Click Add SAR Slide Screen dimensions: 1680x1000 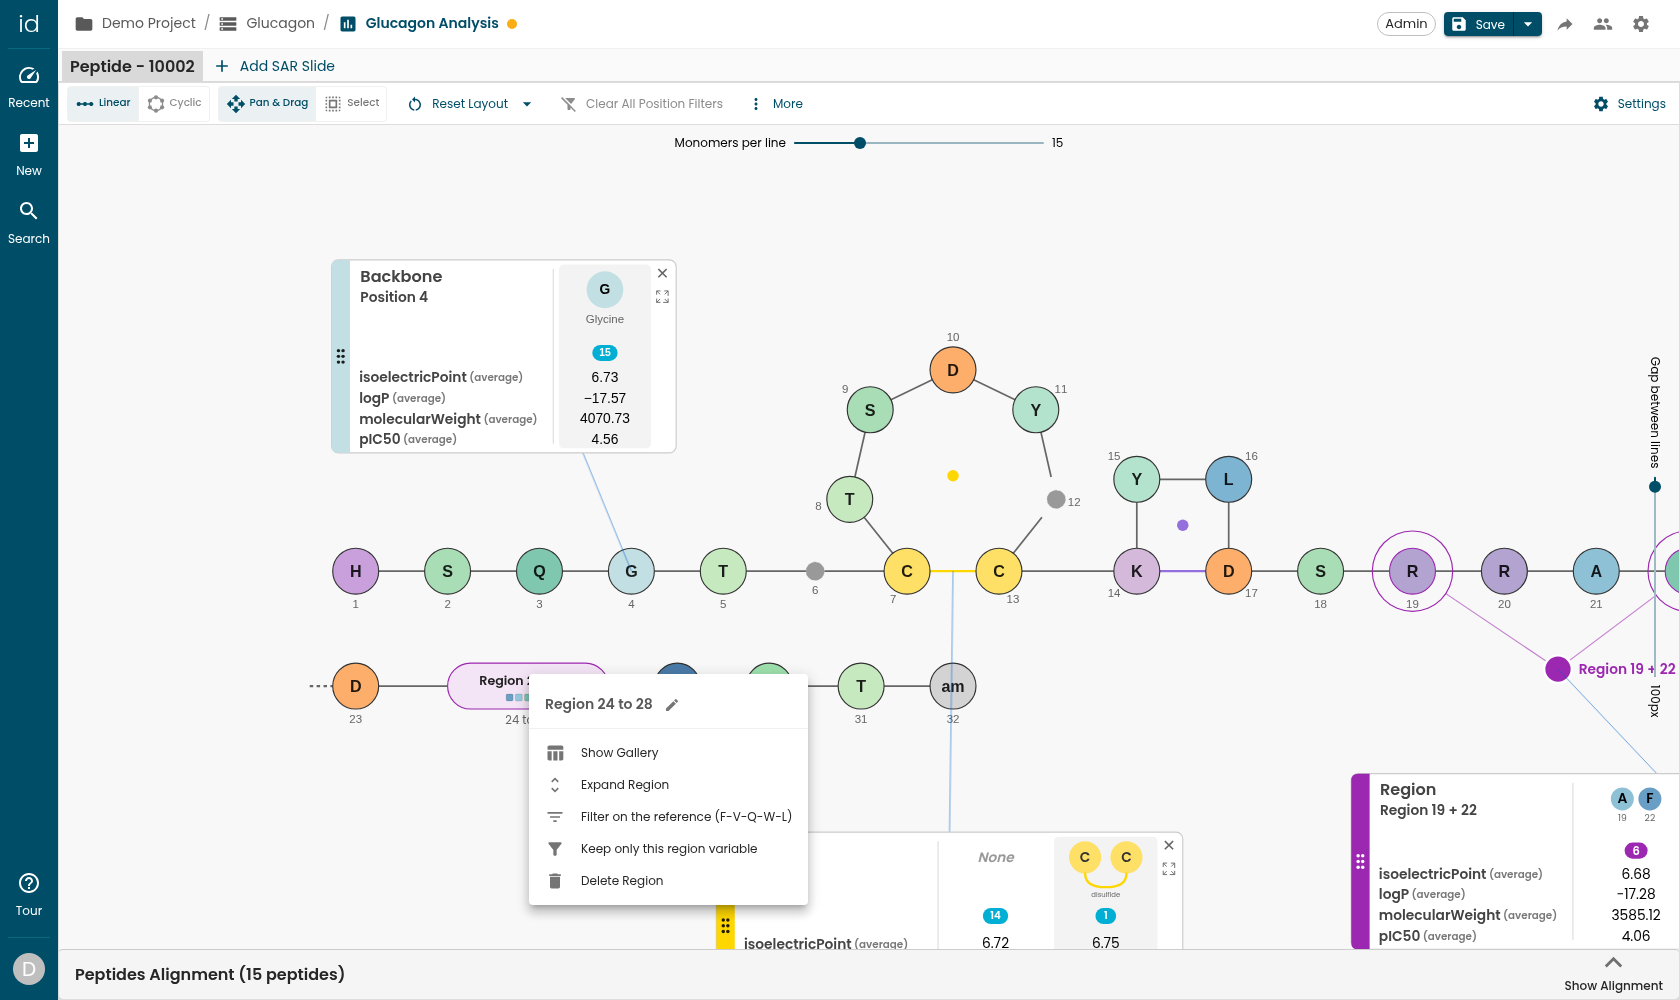pyautogui.click(x=275, y=66)
